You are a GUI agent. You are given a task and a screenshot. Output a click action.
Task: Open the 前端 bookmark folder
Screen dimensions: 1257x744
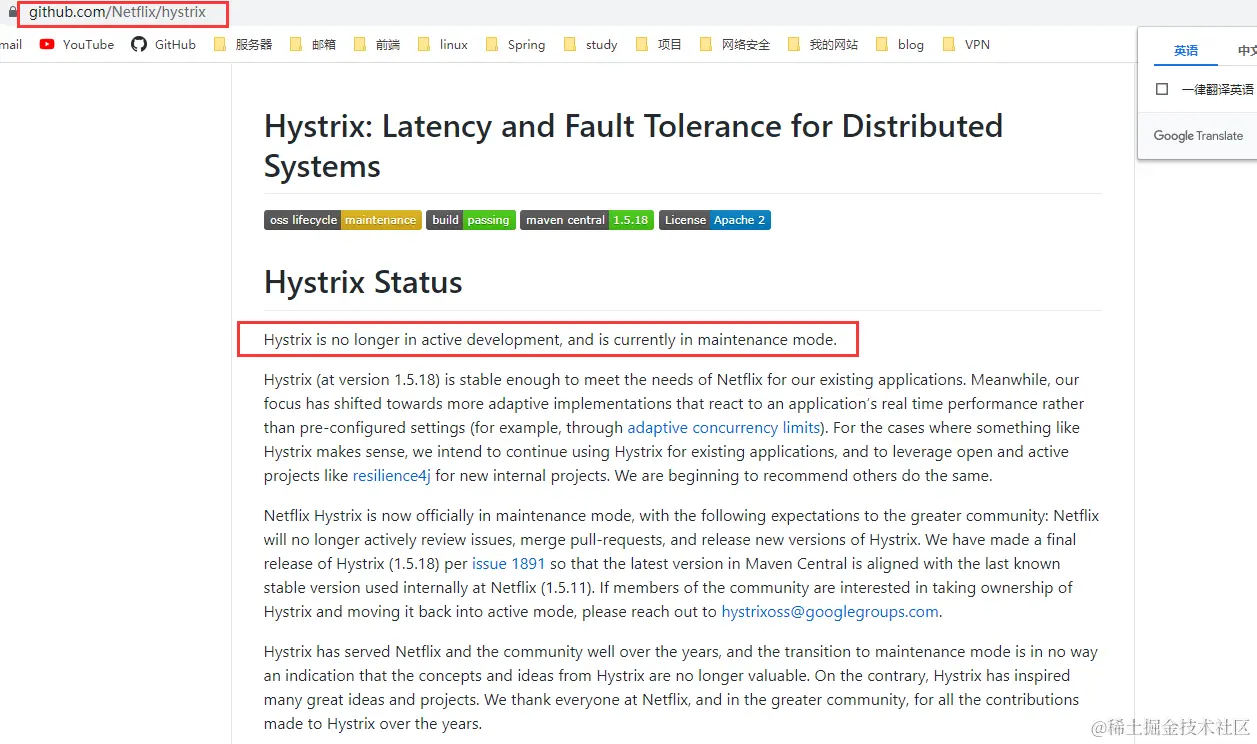[377, 44]
